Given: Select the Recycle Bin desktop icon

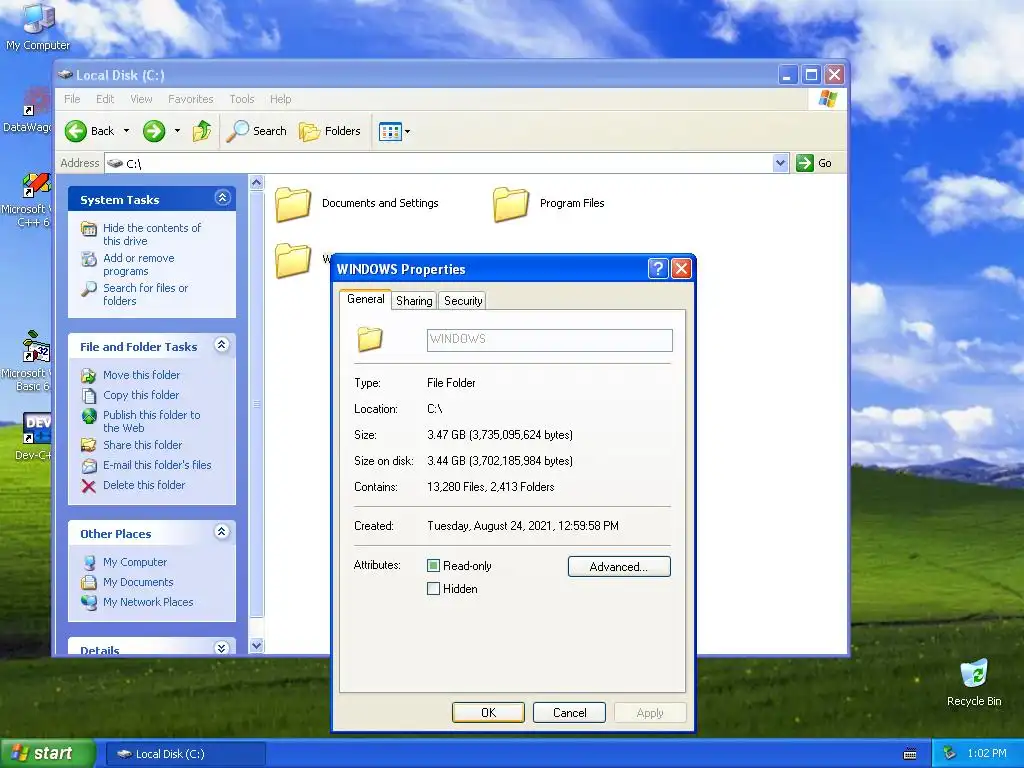Looking at the screenshot, I should tap(974, 682).
